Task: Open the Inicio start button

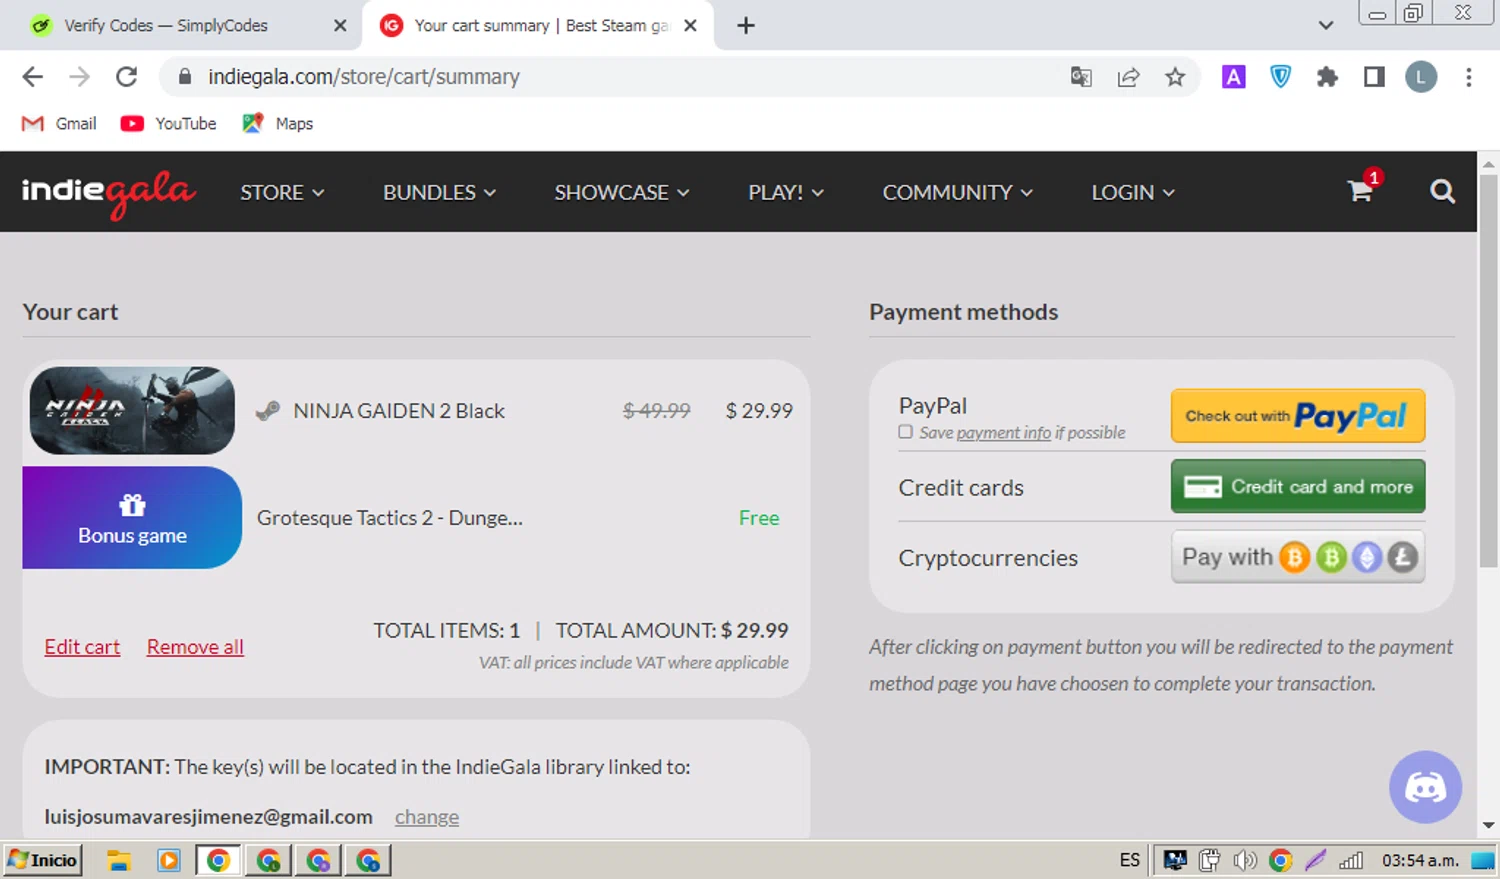Action: (x=43, y=860)
